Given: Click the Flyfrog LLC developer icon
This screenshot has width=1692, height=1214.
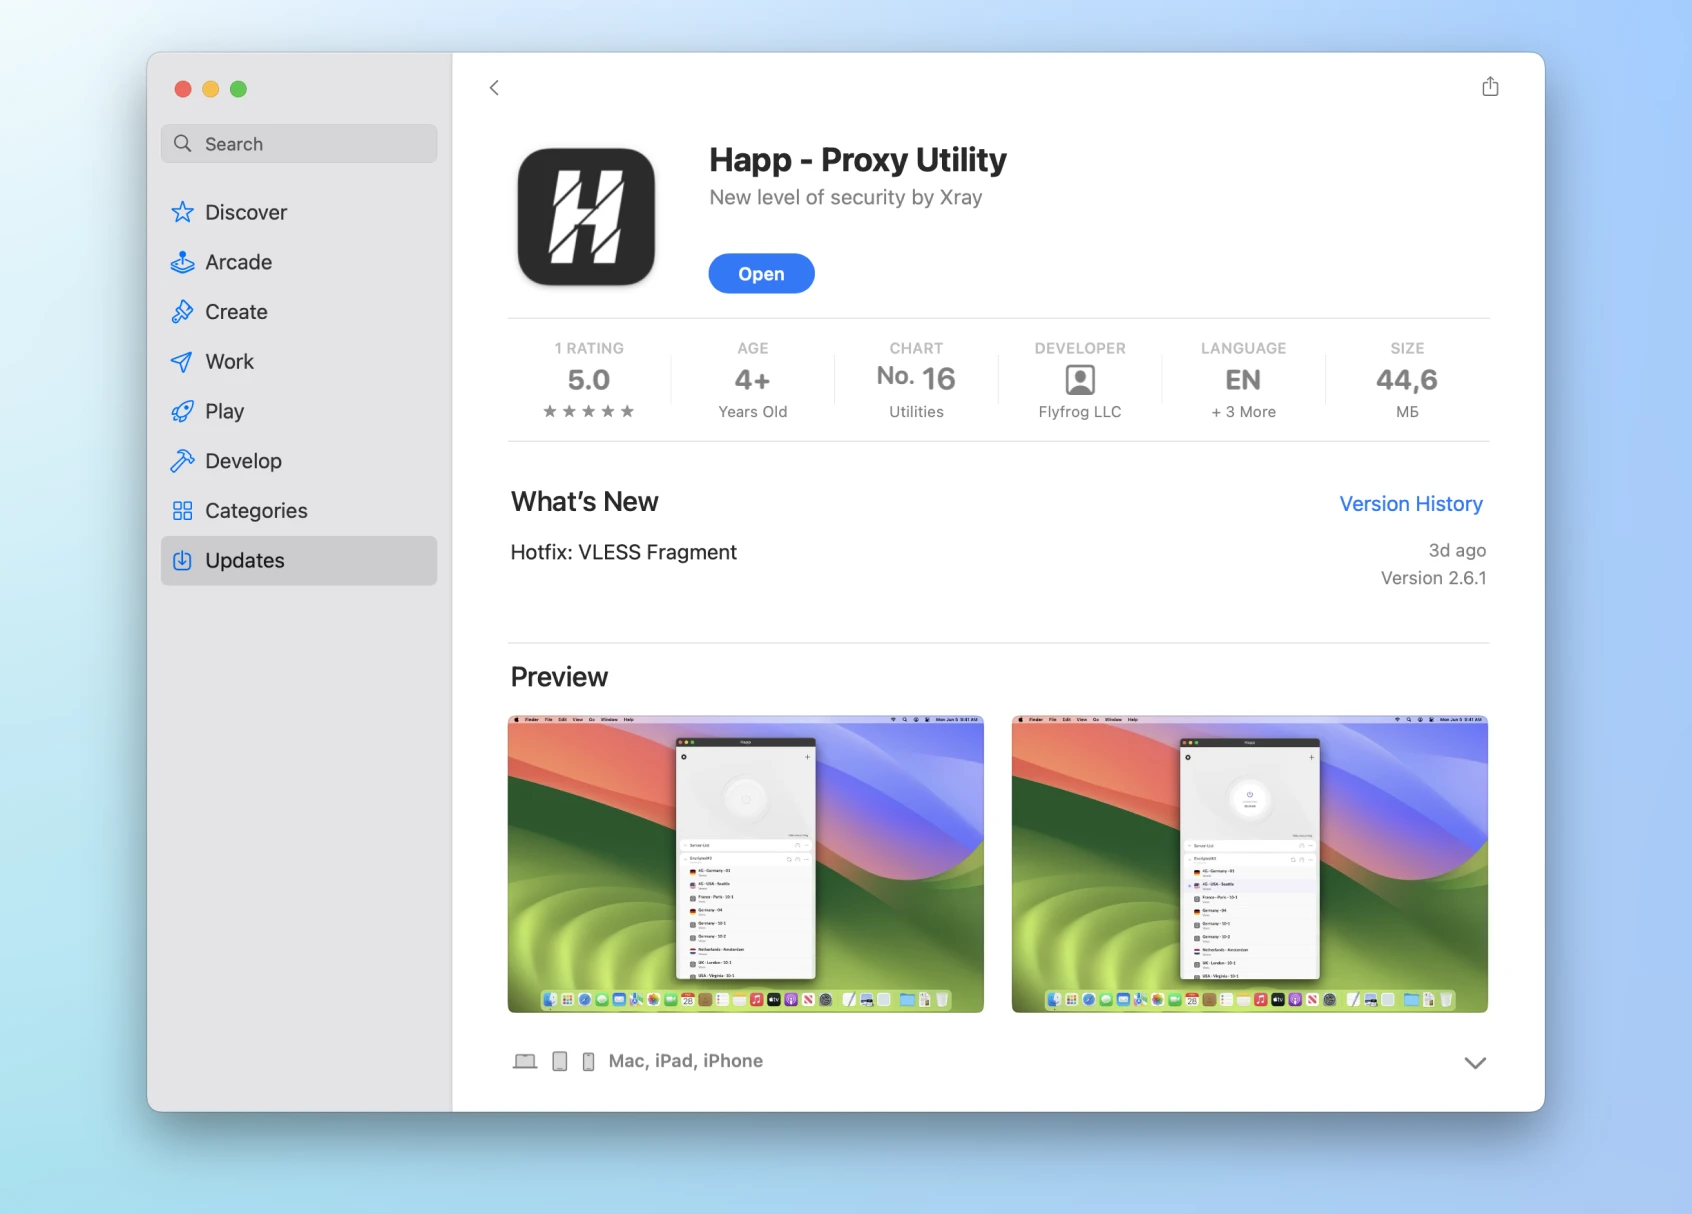Looking at the screenshot, I should pyautogui.click(x=1080, y=380).
